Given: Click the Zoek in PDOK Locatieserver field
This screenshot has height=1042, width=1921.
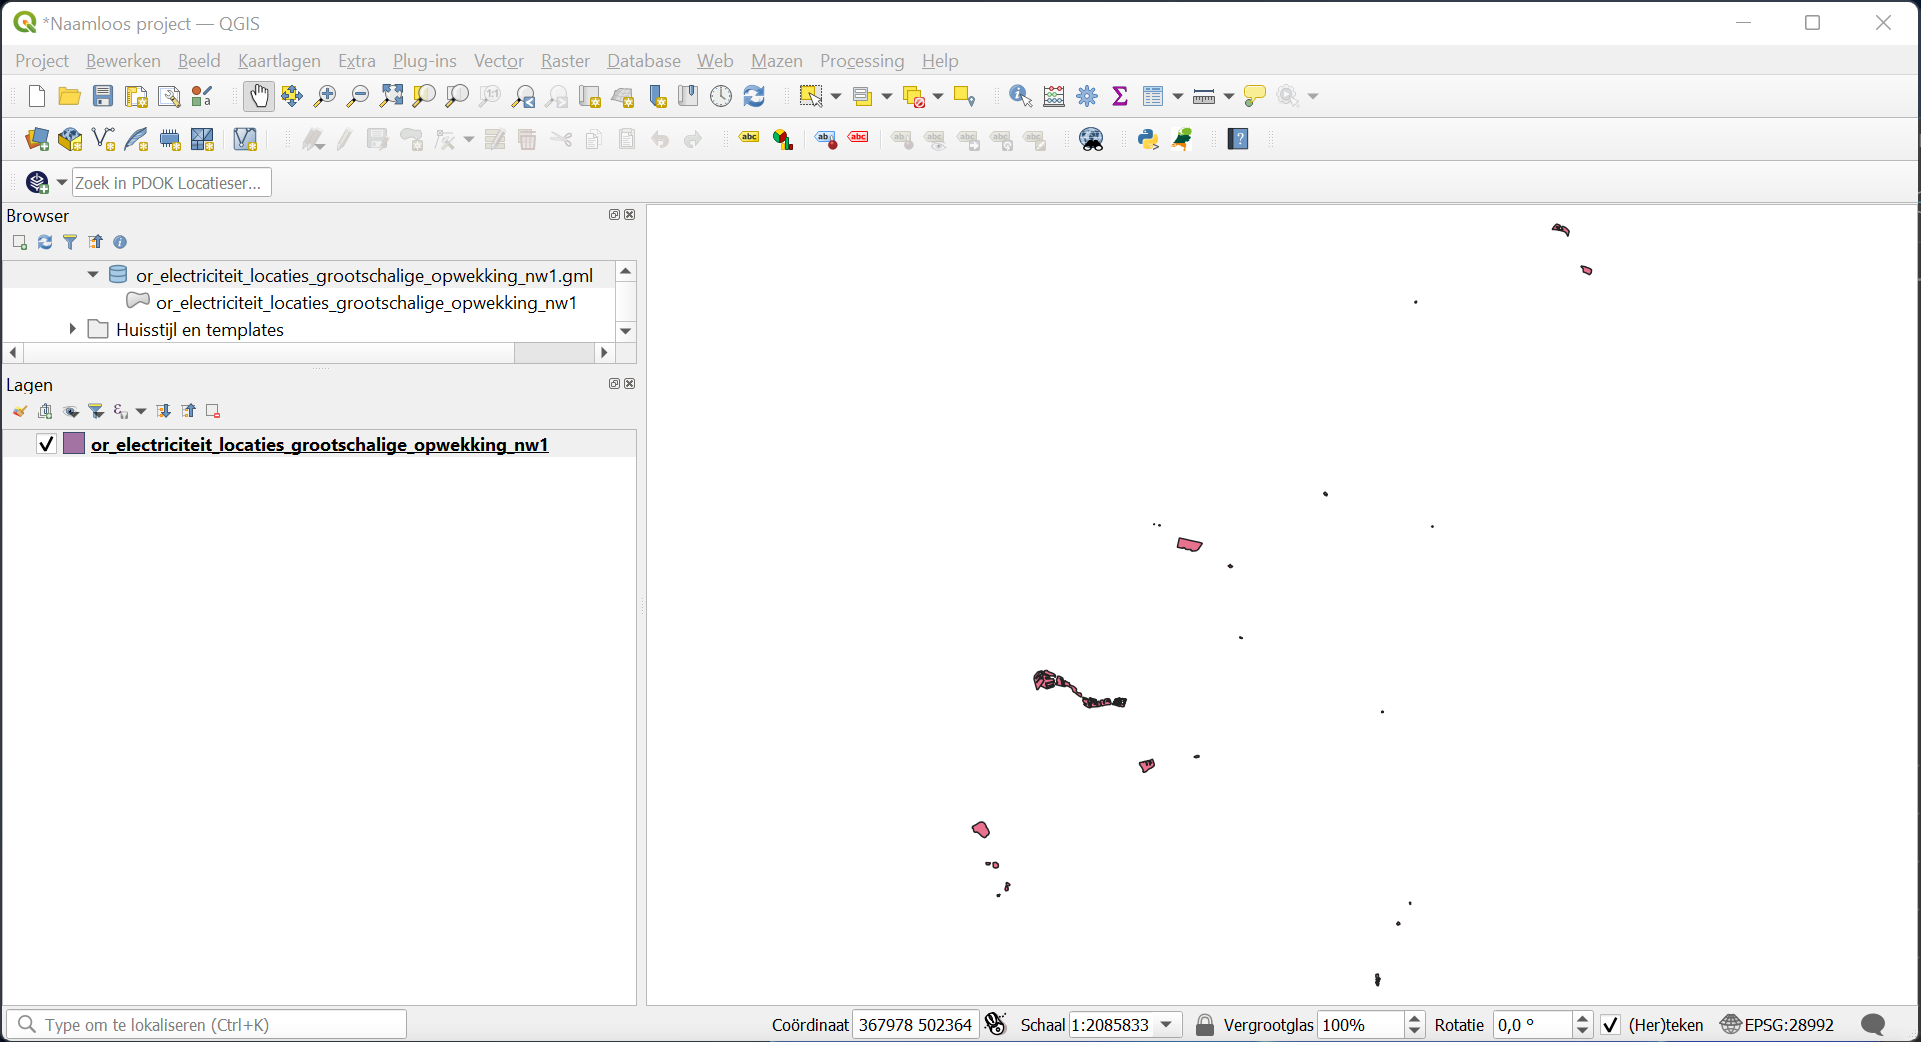Looking at the screenshot, I should [171, 183].
